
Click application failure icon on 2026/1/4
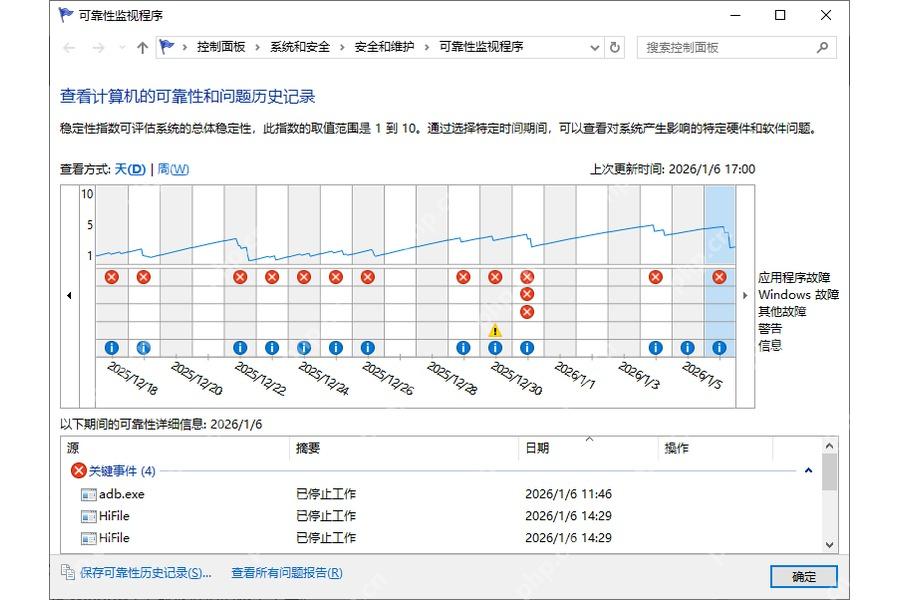(x=655, y=277)
